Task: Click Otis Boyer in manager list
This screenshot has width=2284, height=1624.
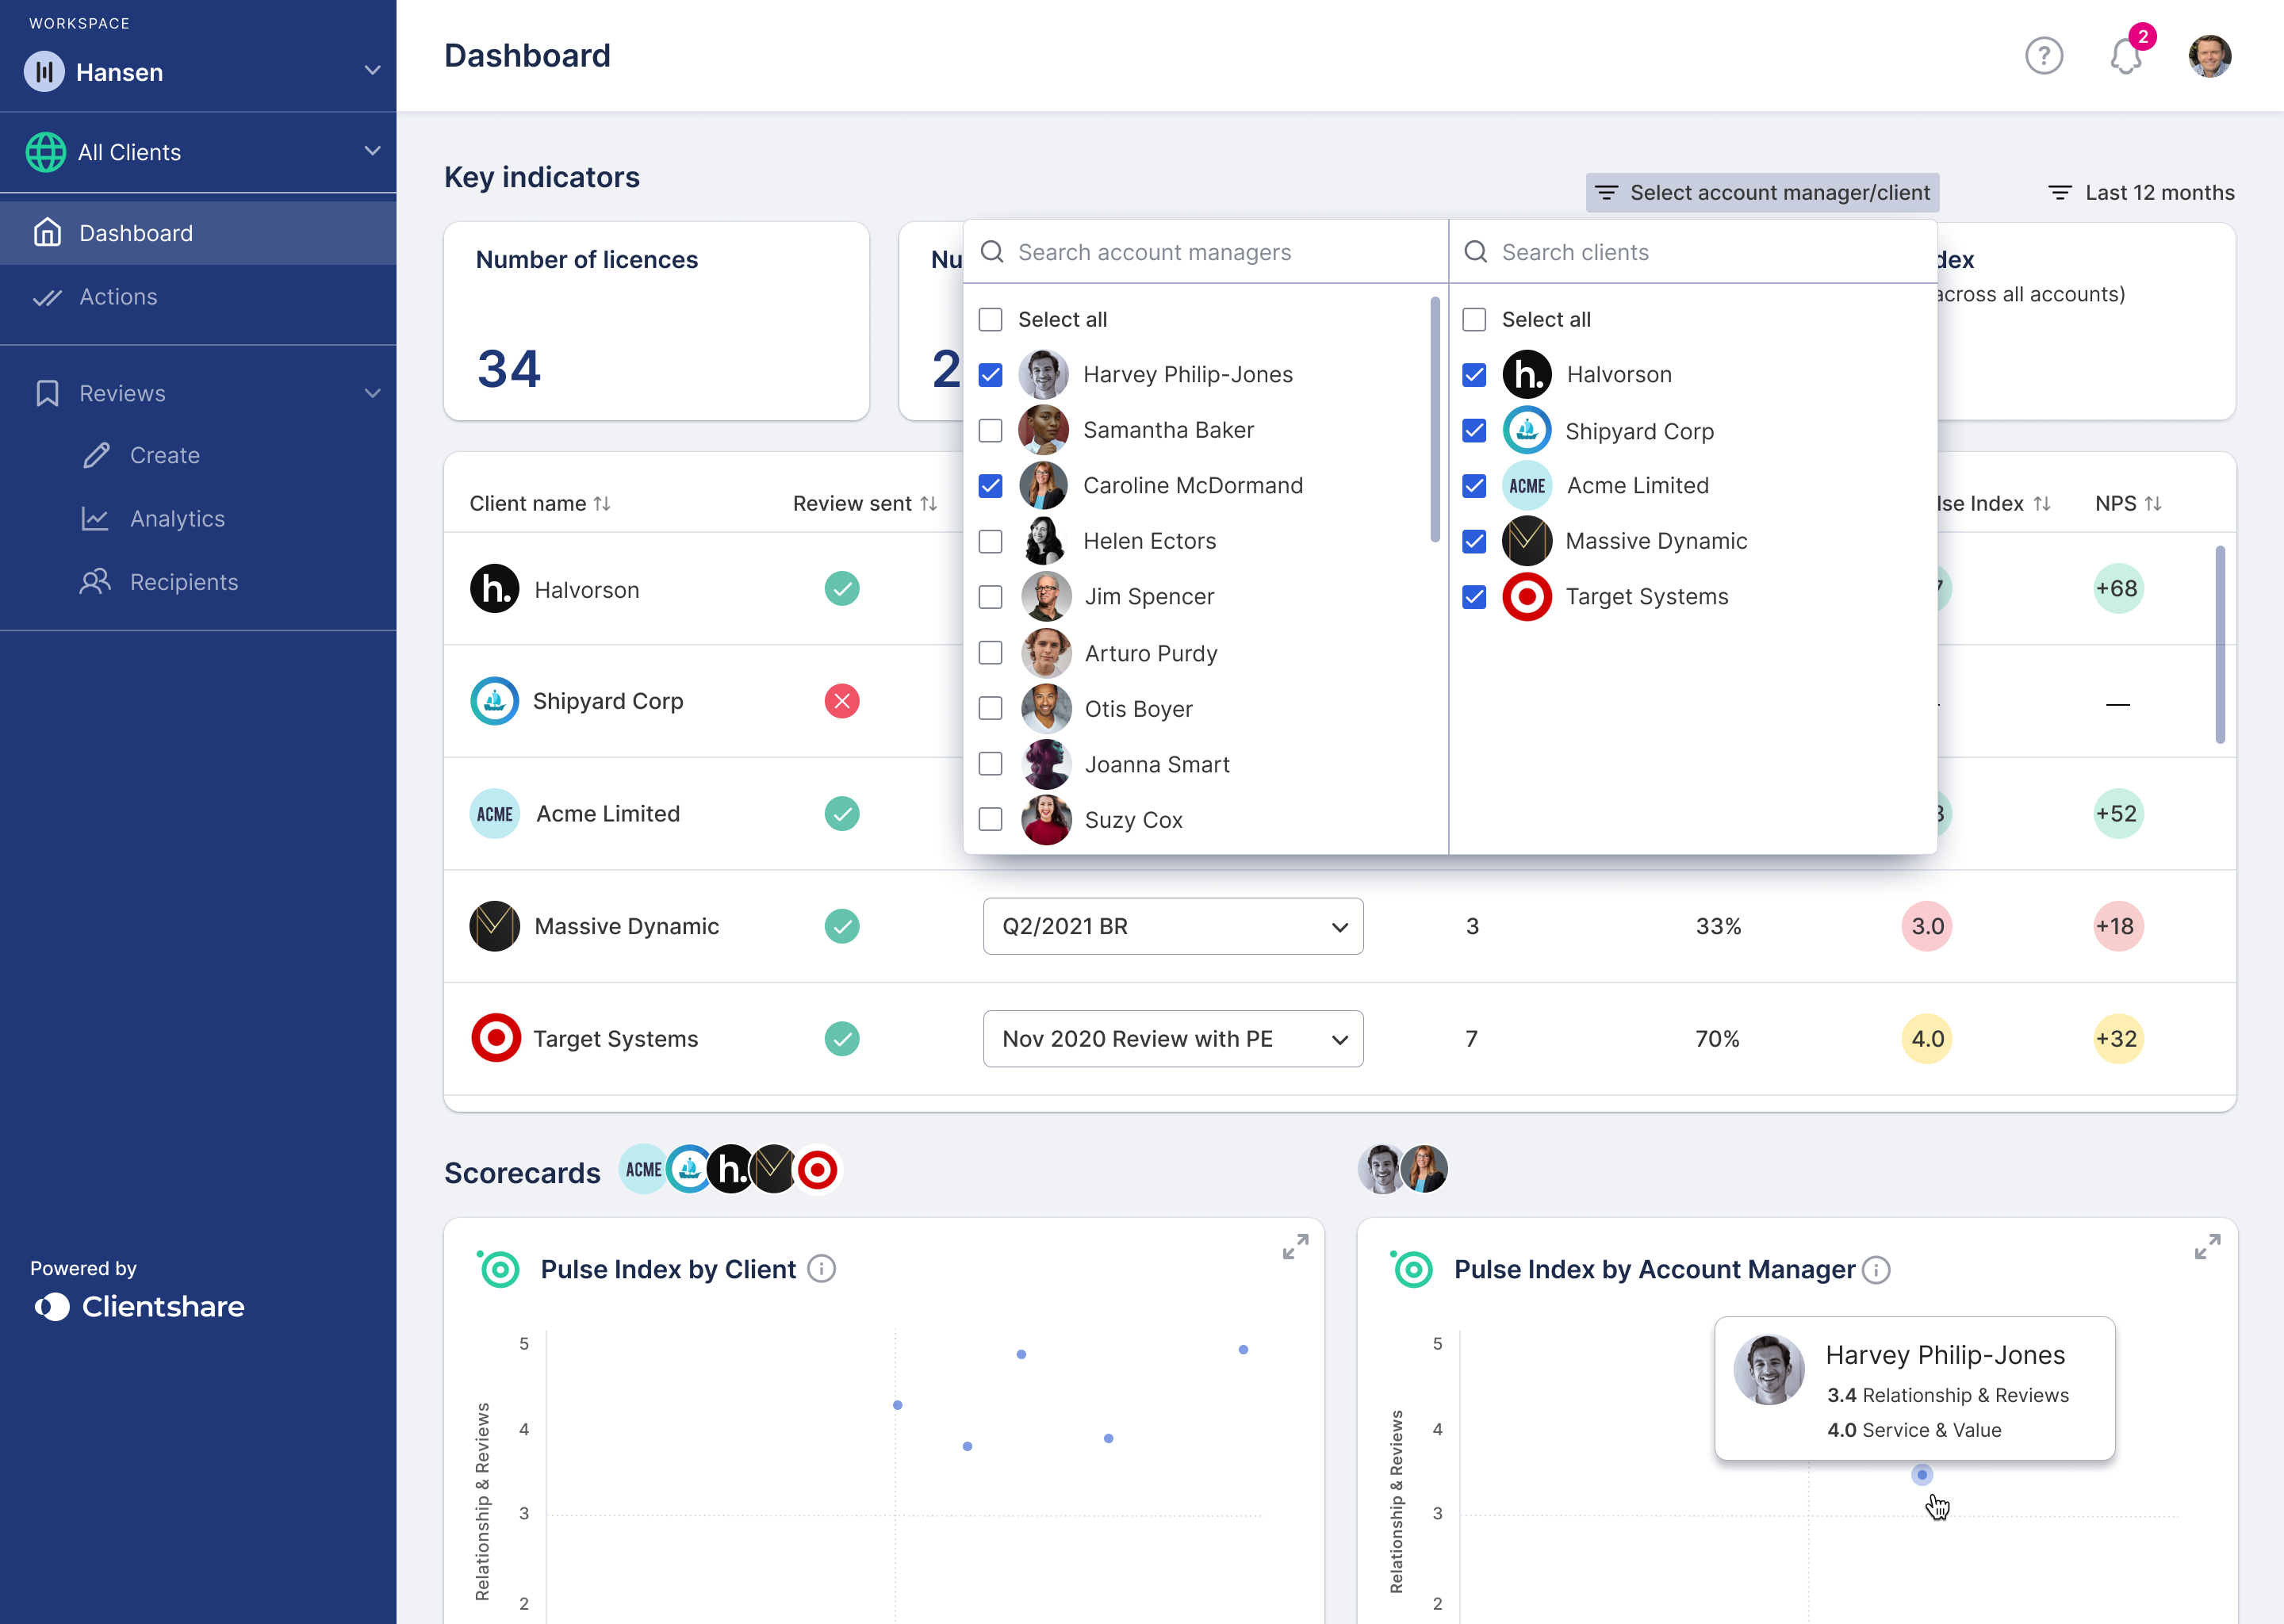Action: (1139, 709)
